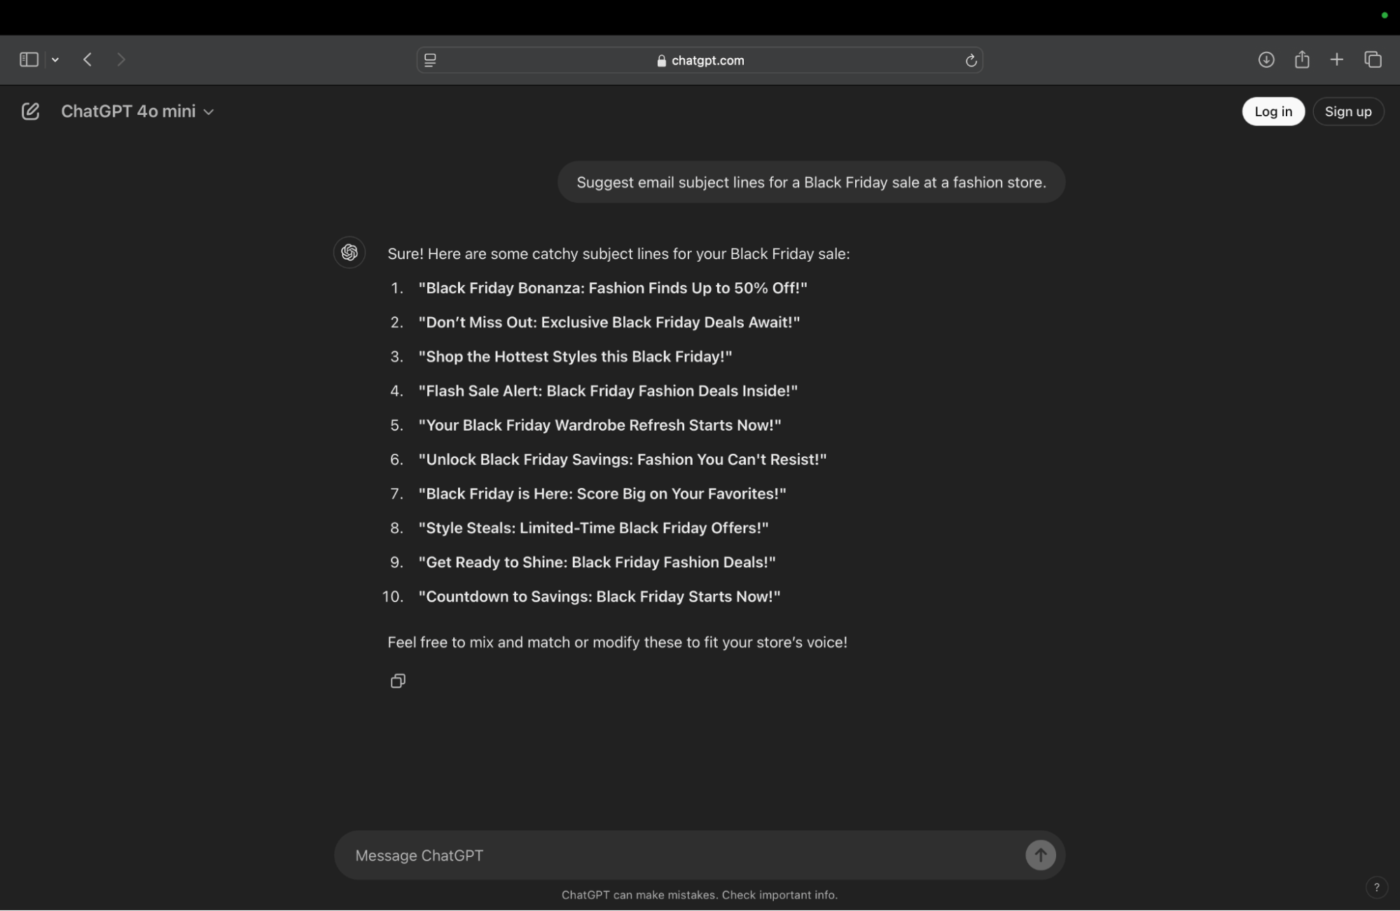Screen dimensions: 1400x911
Task: Click the ChatGPT avatar icon
Action: [349, 253]
